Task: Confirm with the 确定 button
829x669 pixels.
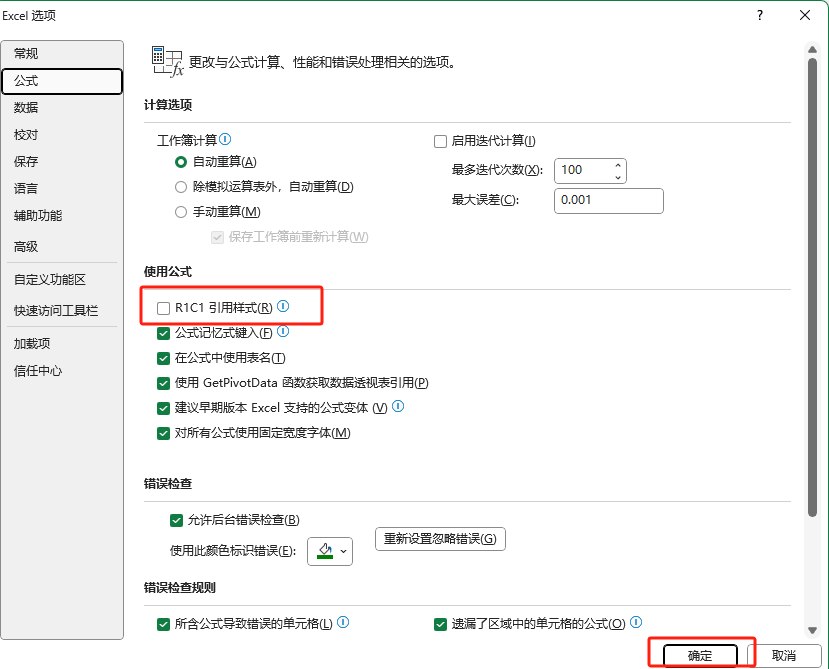Action: coord(701,656)
